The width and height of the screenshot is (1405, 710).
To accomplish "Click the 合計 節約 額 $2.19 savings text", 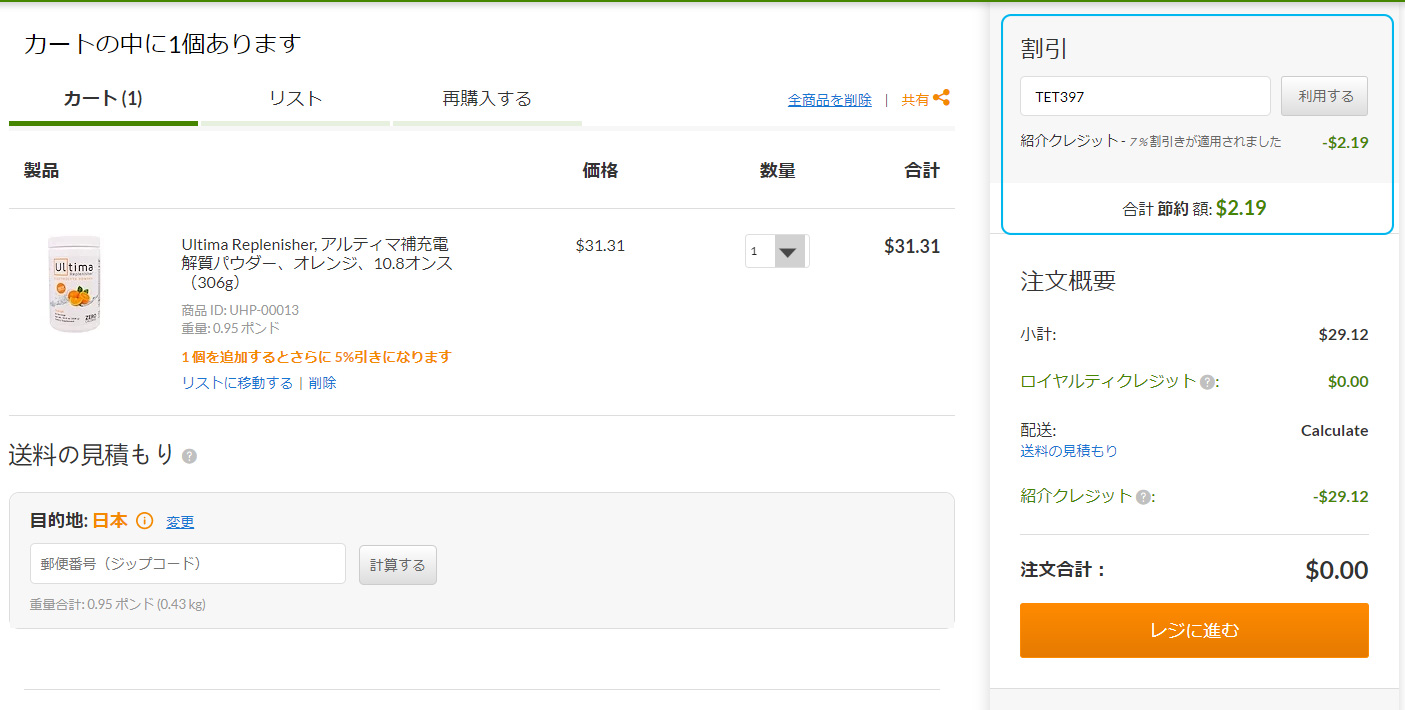I will coord(1194,209).
